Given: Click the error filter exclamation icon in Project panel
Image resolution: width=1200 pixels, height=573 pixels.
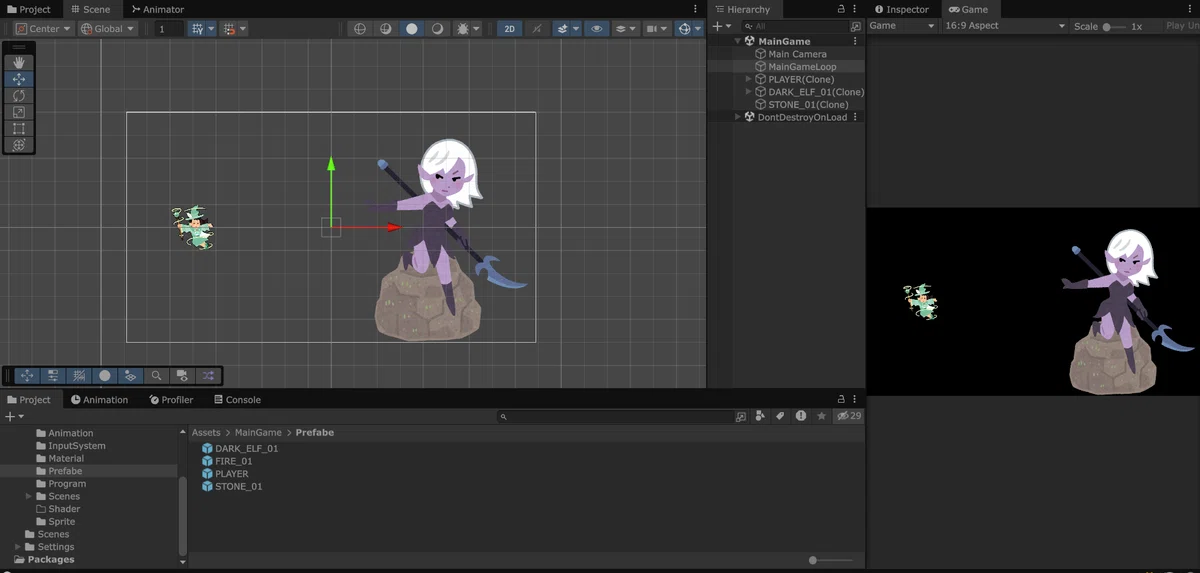Looking at the screenshot, I should 801,416.
